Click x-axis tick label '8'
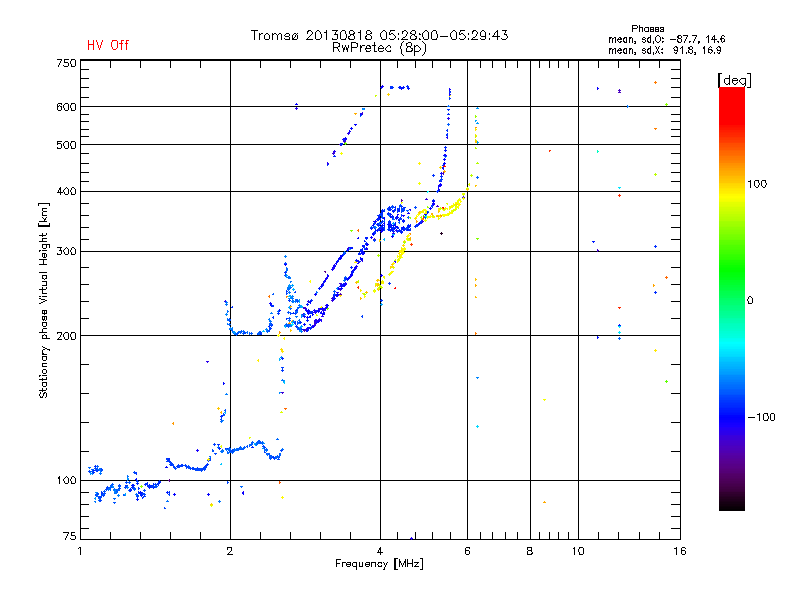 click(x=530, y=551)
